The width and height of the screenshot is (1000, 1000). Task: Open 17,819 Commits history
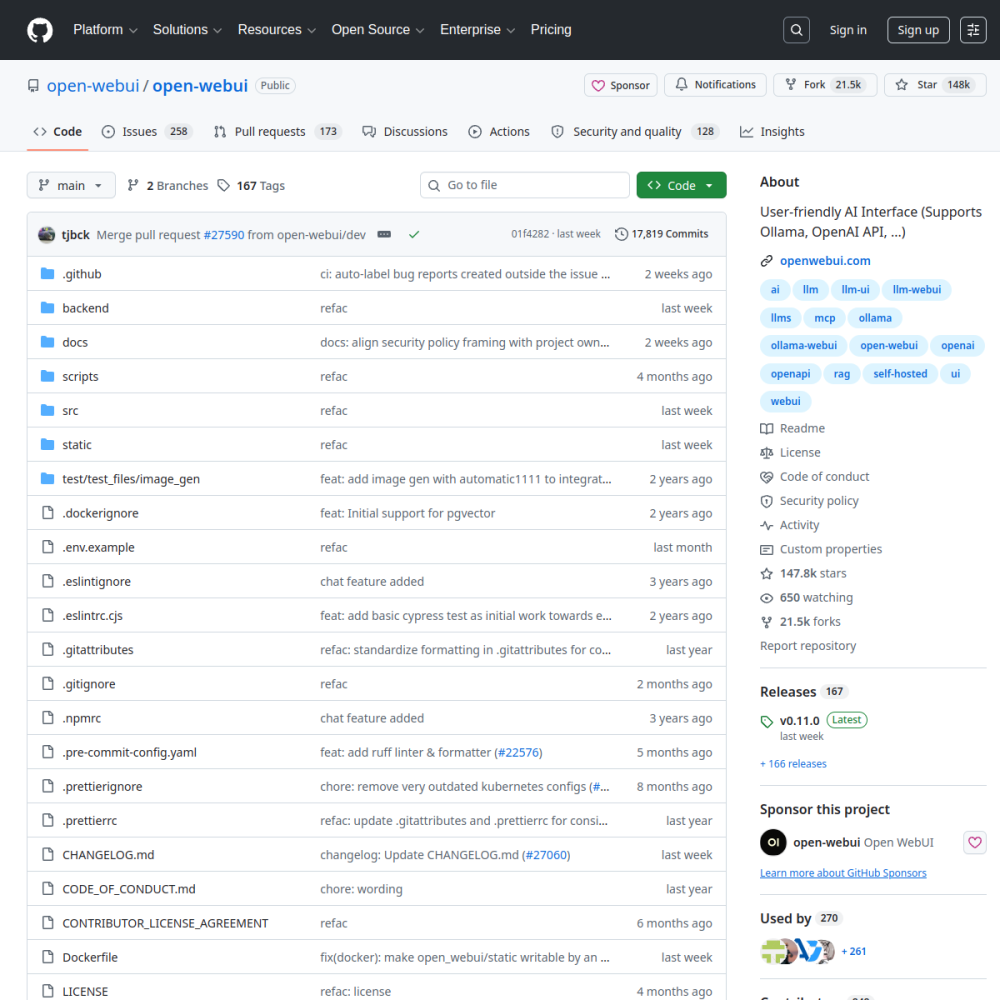661,234
